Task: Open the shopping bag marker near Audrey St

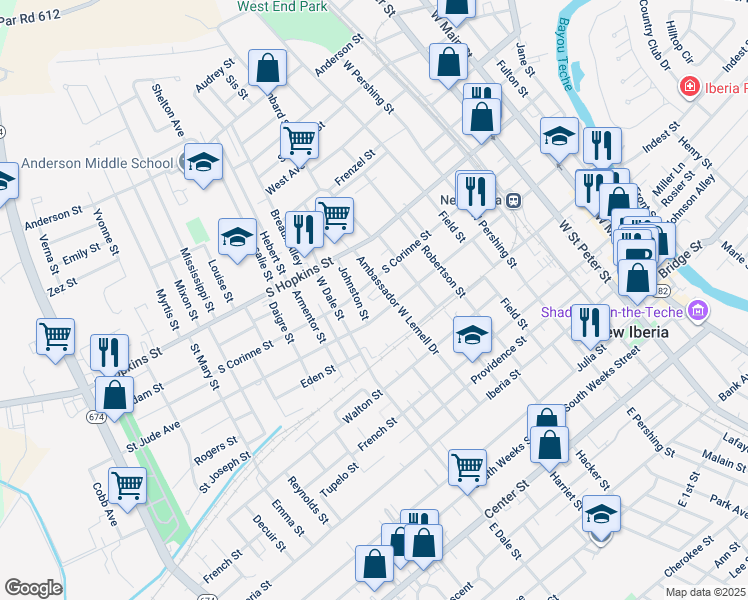Action: click(x=268, y=69)
